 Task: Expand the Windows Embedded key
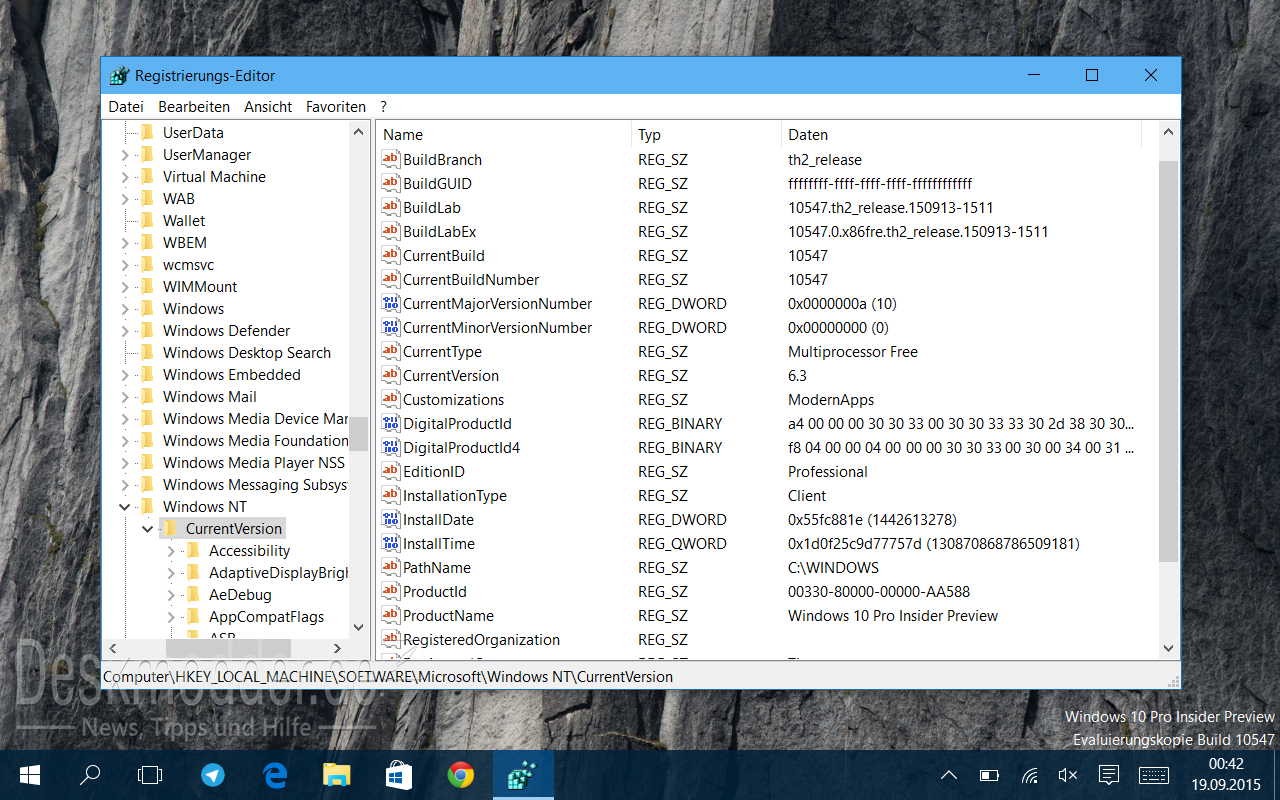point(125,375)
